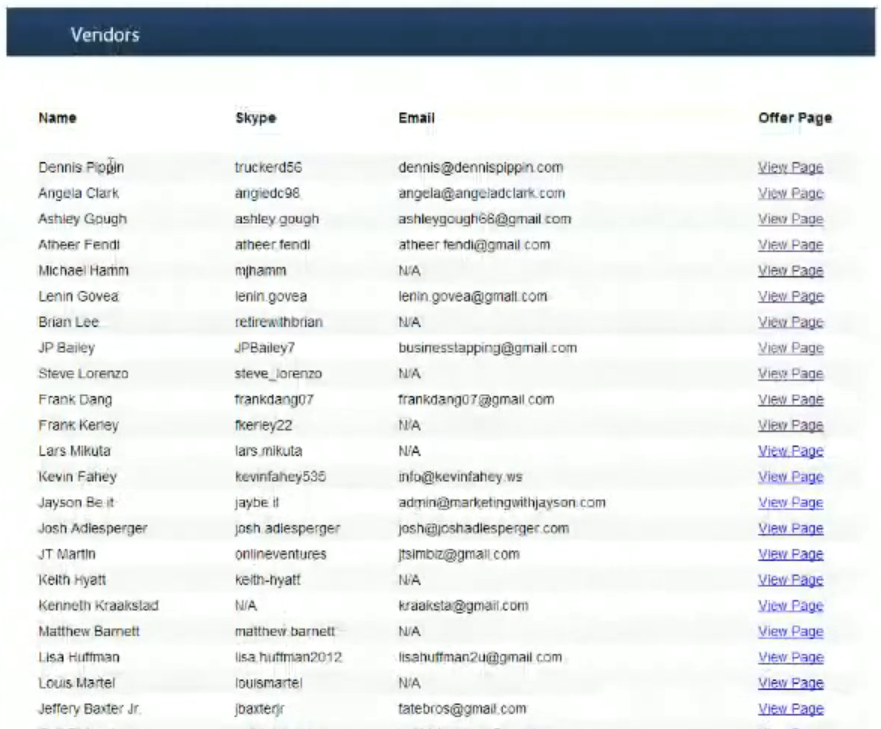The image size is (881, 729).
Task: Open View Page link for Brian Lee
Action: 791,322
